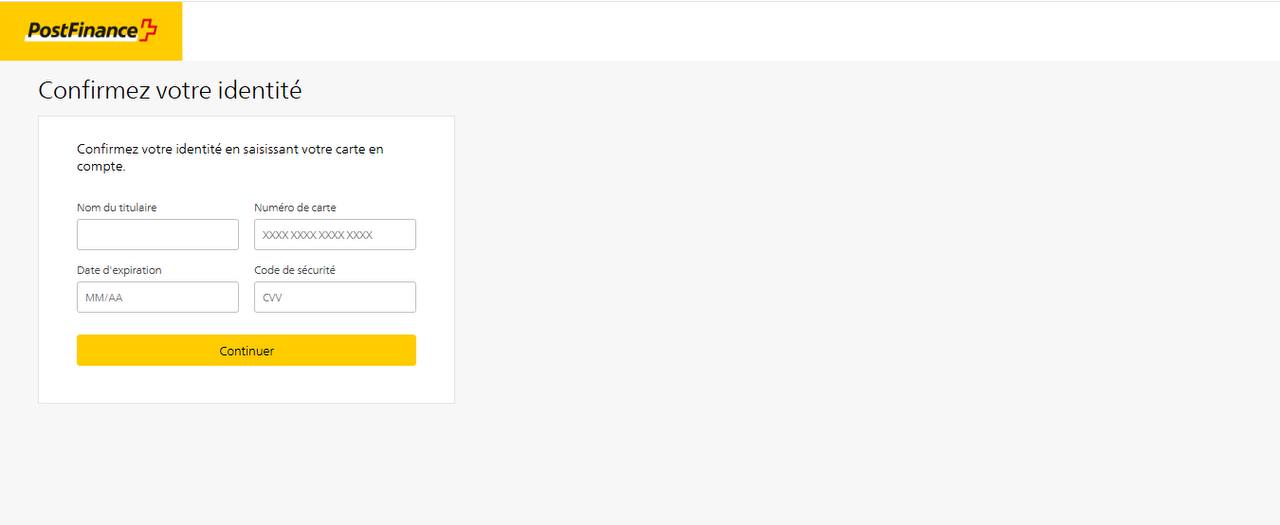Click the instruction paragraph above the form fields
Image resolution: width=1280 pixels, height=525 pixels.
tap(230, 150)
